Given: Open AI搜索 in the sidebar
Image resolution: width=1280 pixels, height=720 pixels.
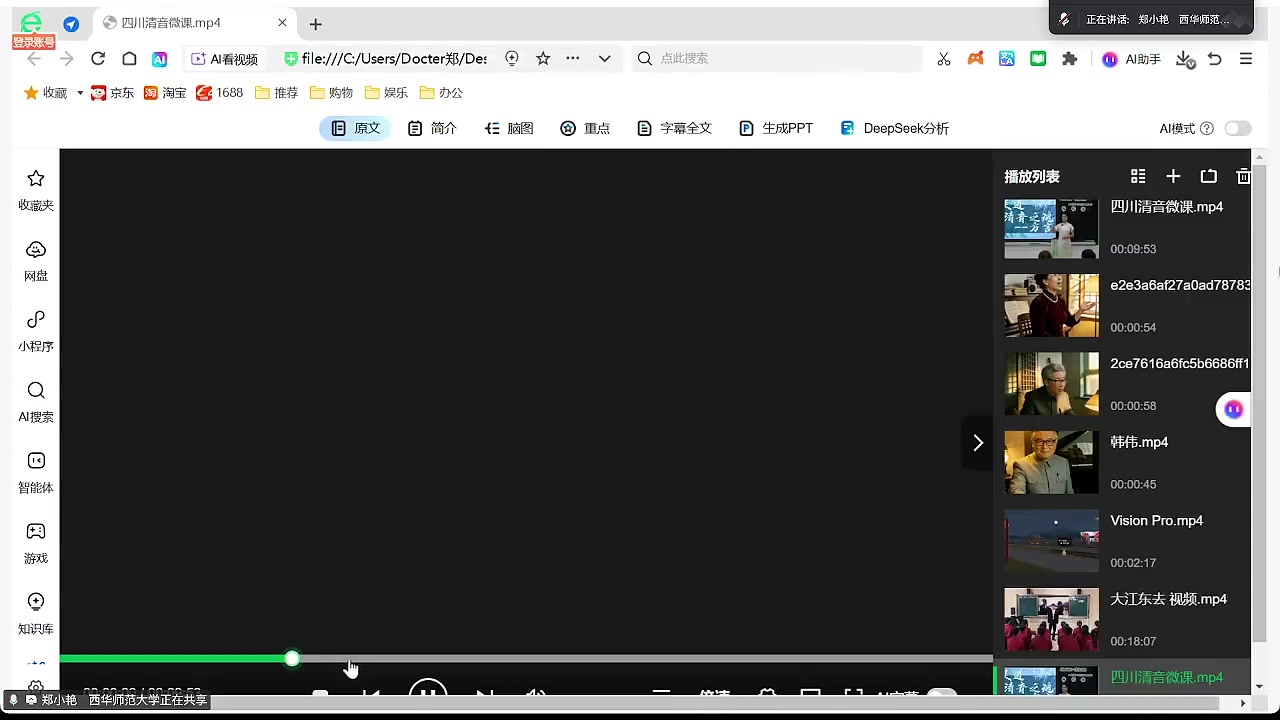Looking at the screenshot, I should point(36,402).
